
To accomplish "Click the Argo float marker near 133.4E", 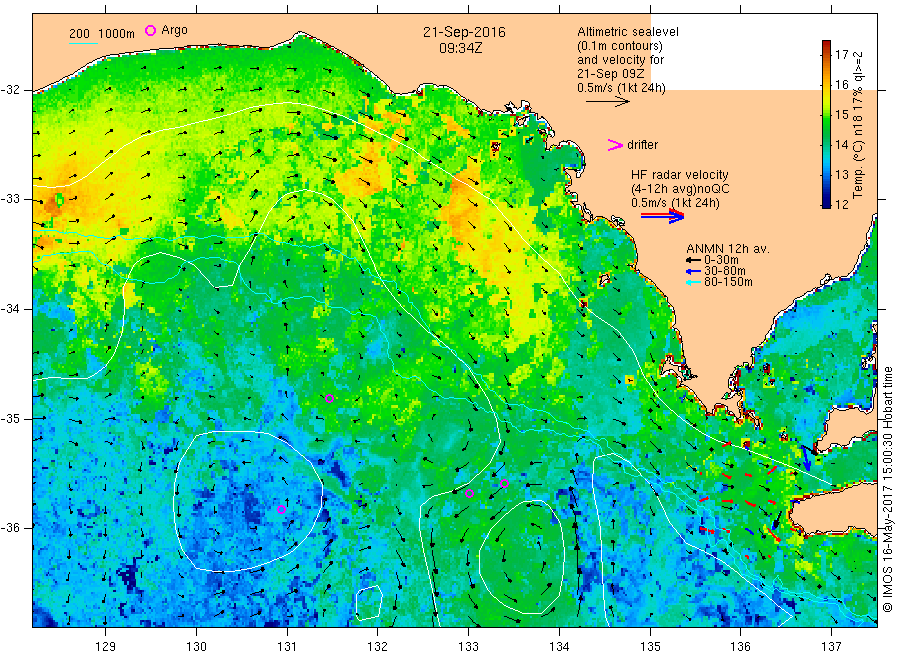I will click(505, 483).
